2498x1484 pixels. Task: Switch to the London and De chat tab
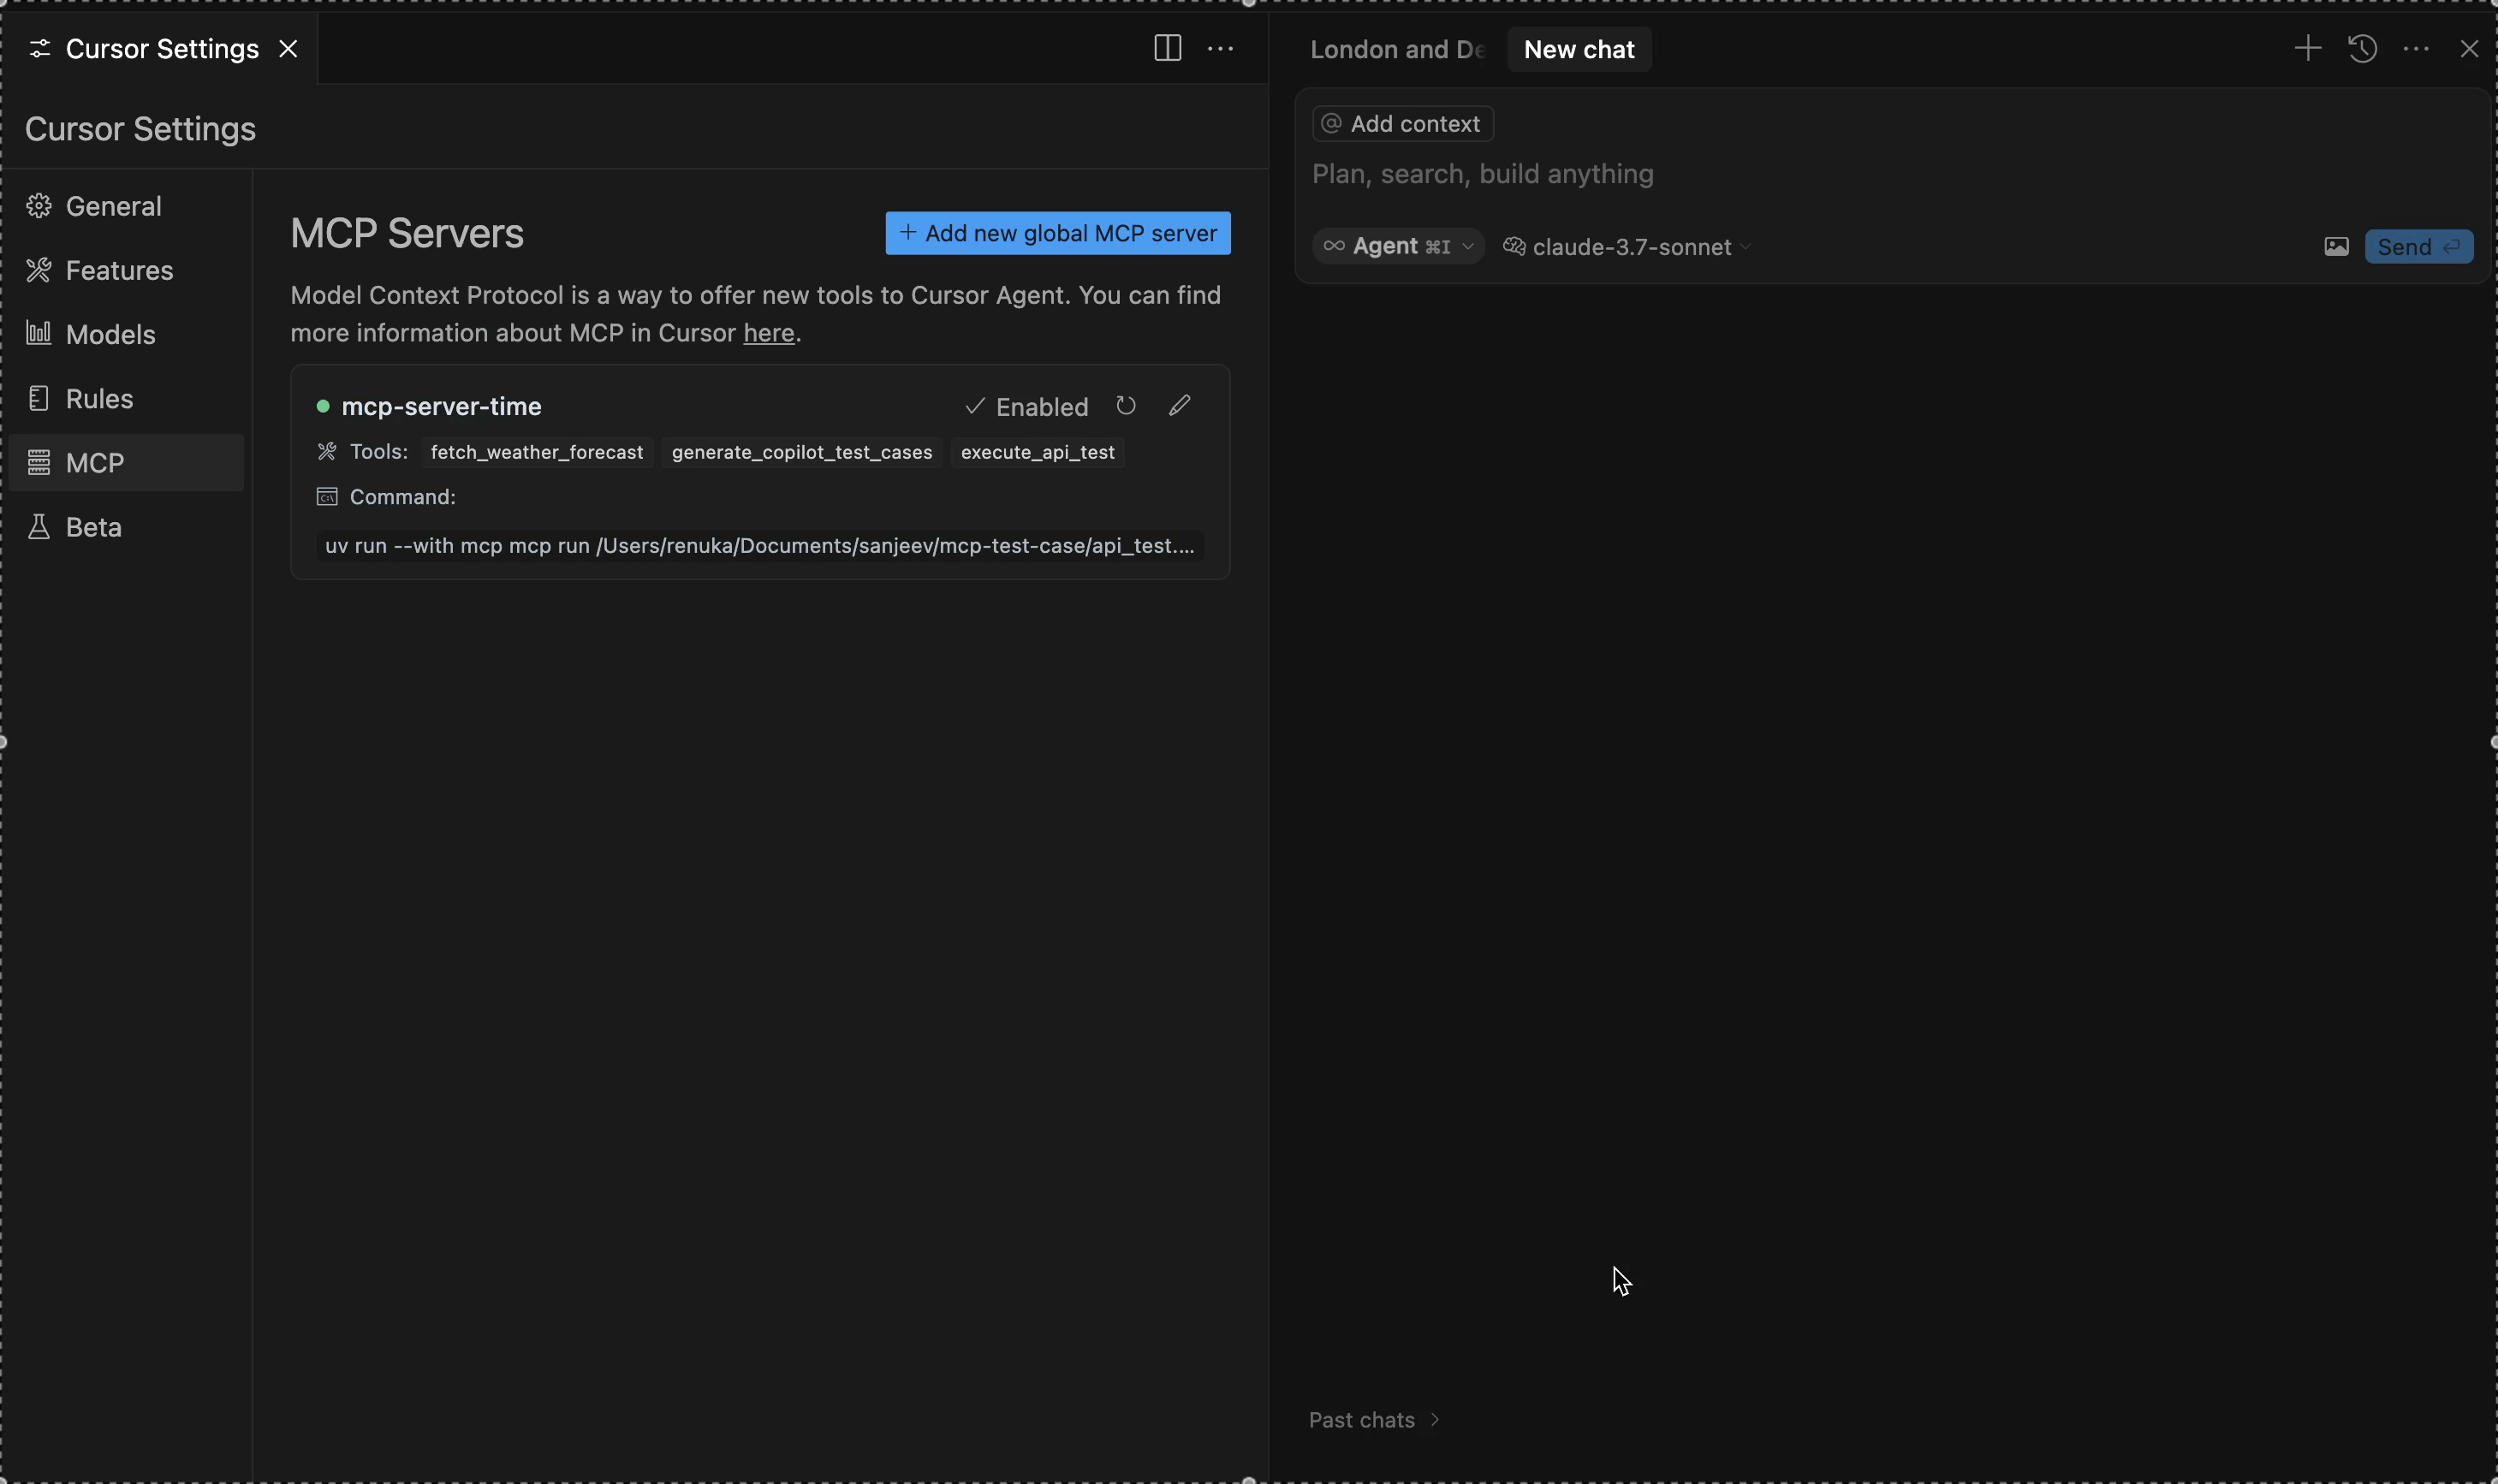[x=1397, y=50]
